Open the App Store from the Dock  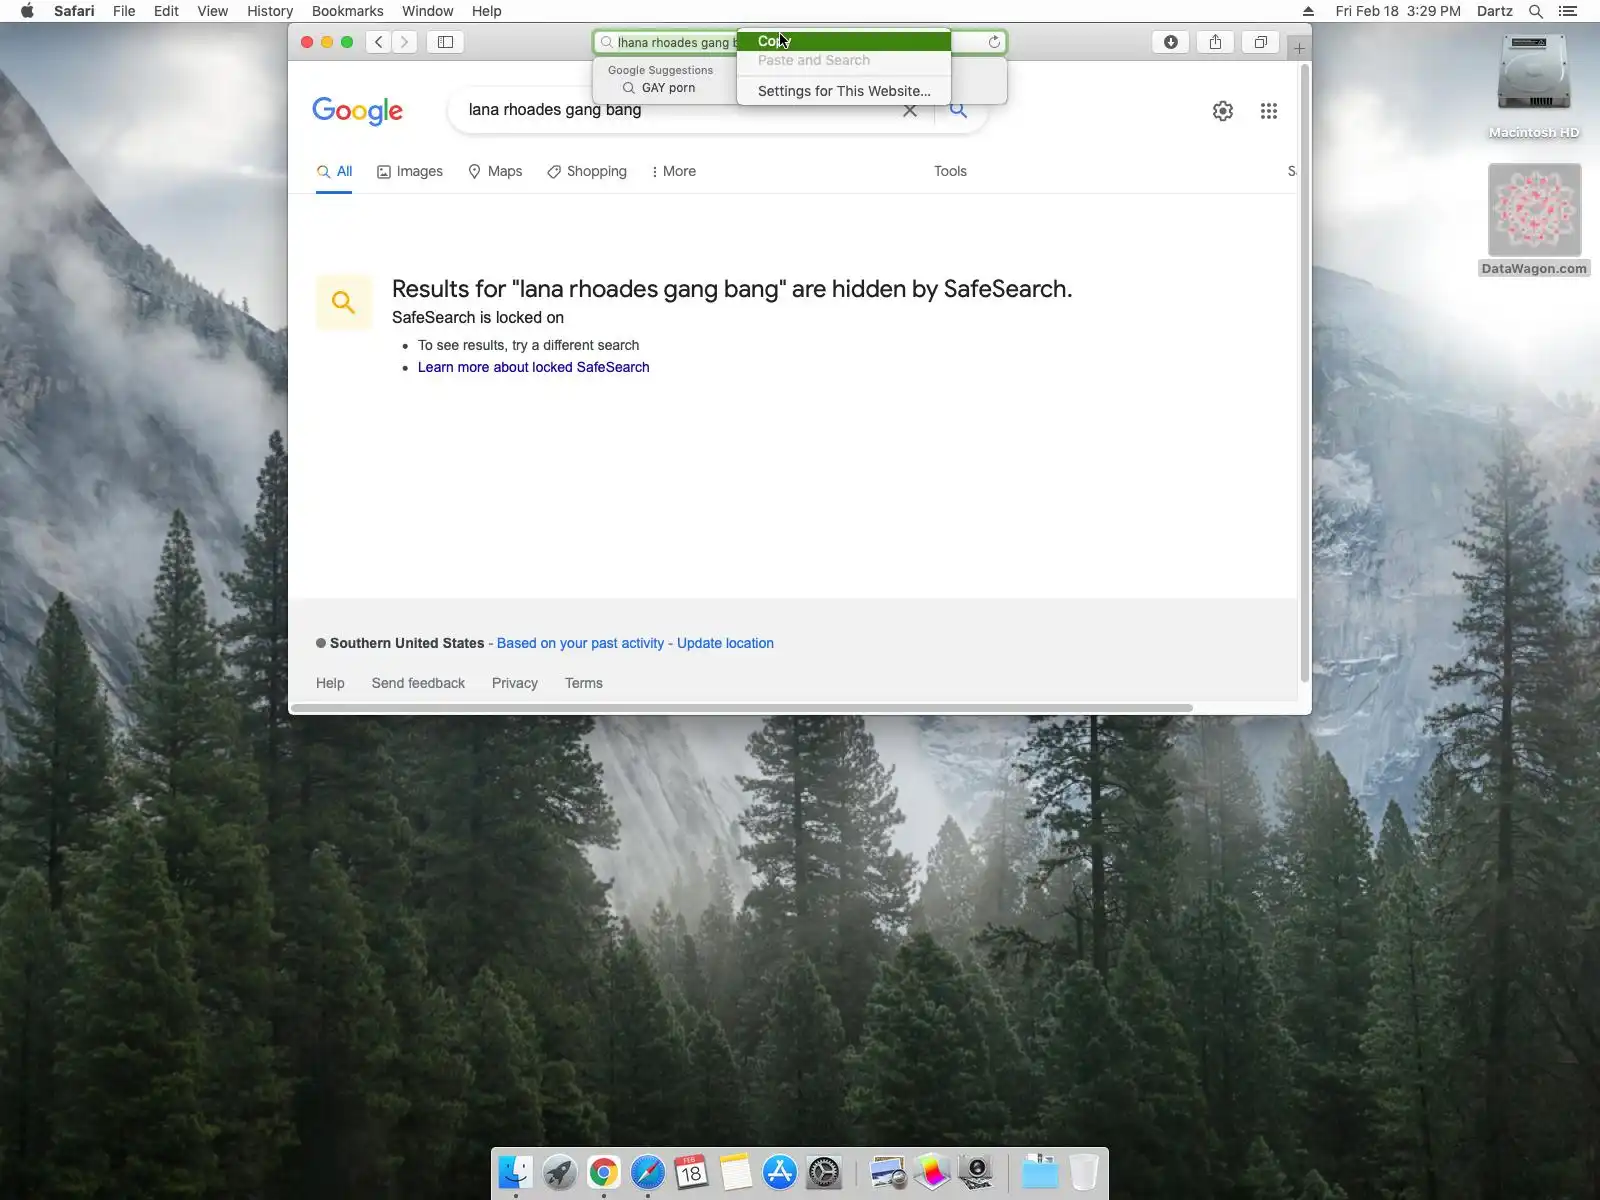pyautogui.click(x=779, y=1172)
